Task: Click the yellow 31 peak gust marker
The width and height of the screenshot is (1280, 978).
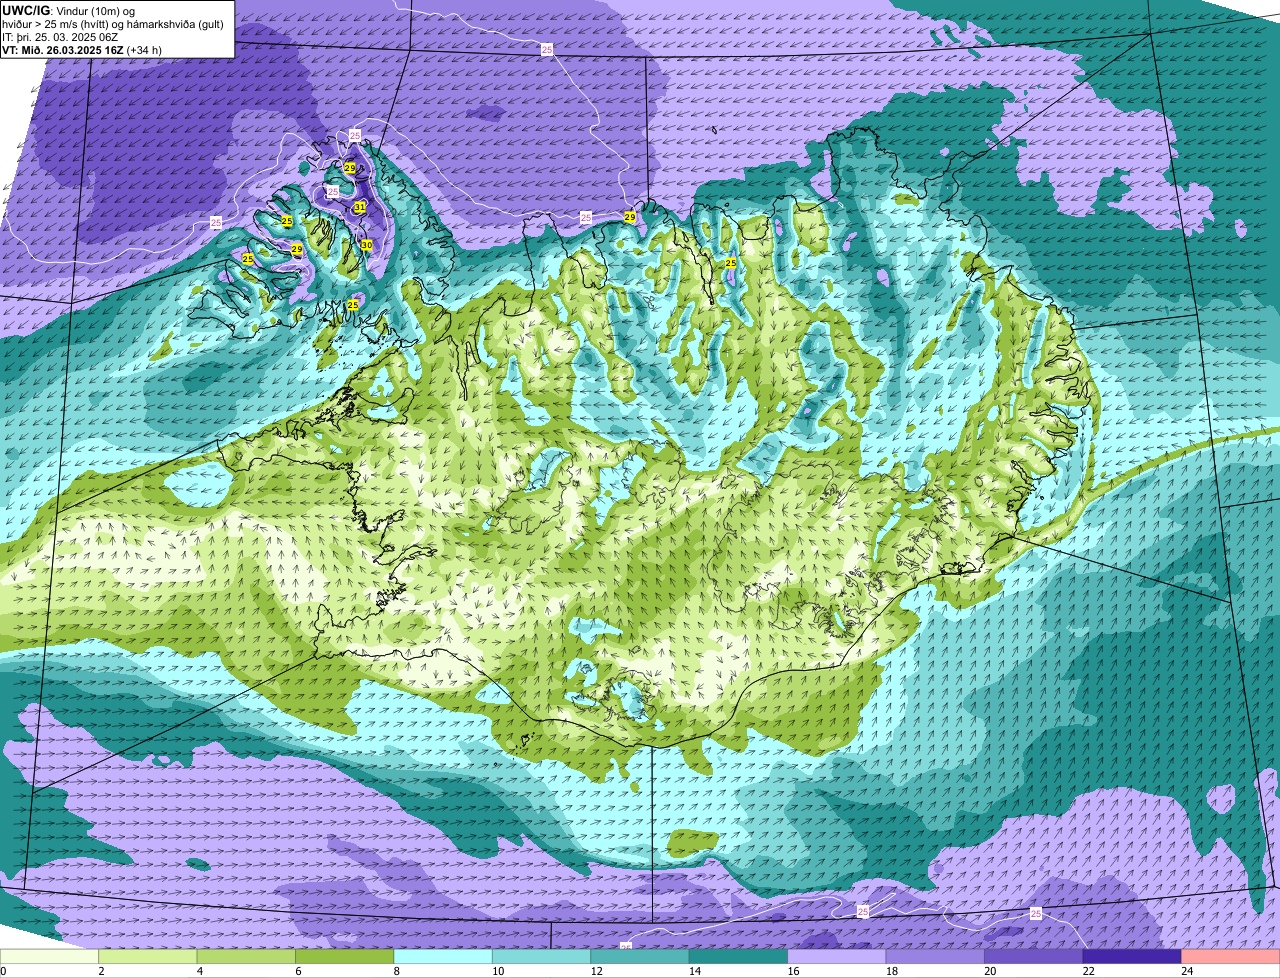Action: [360, 207]
